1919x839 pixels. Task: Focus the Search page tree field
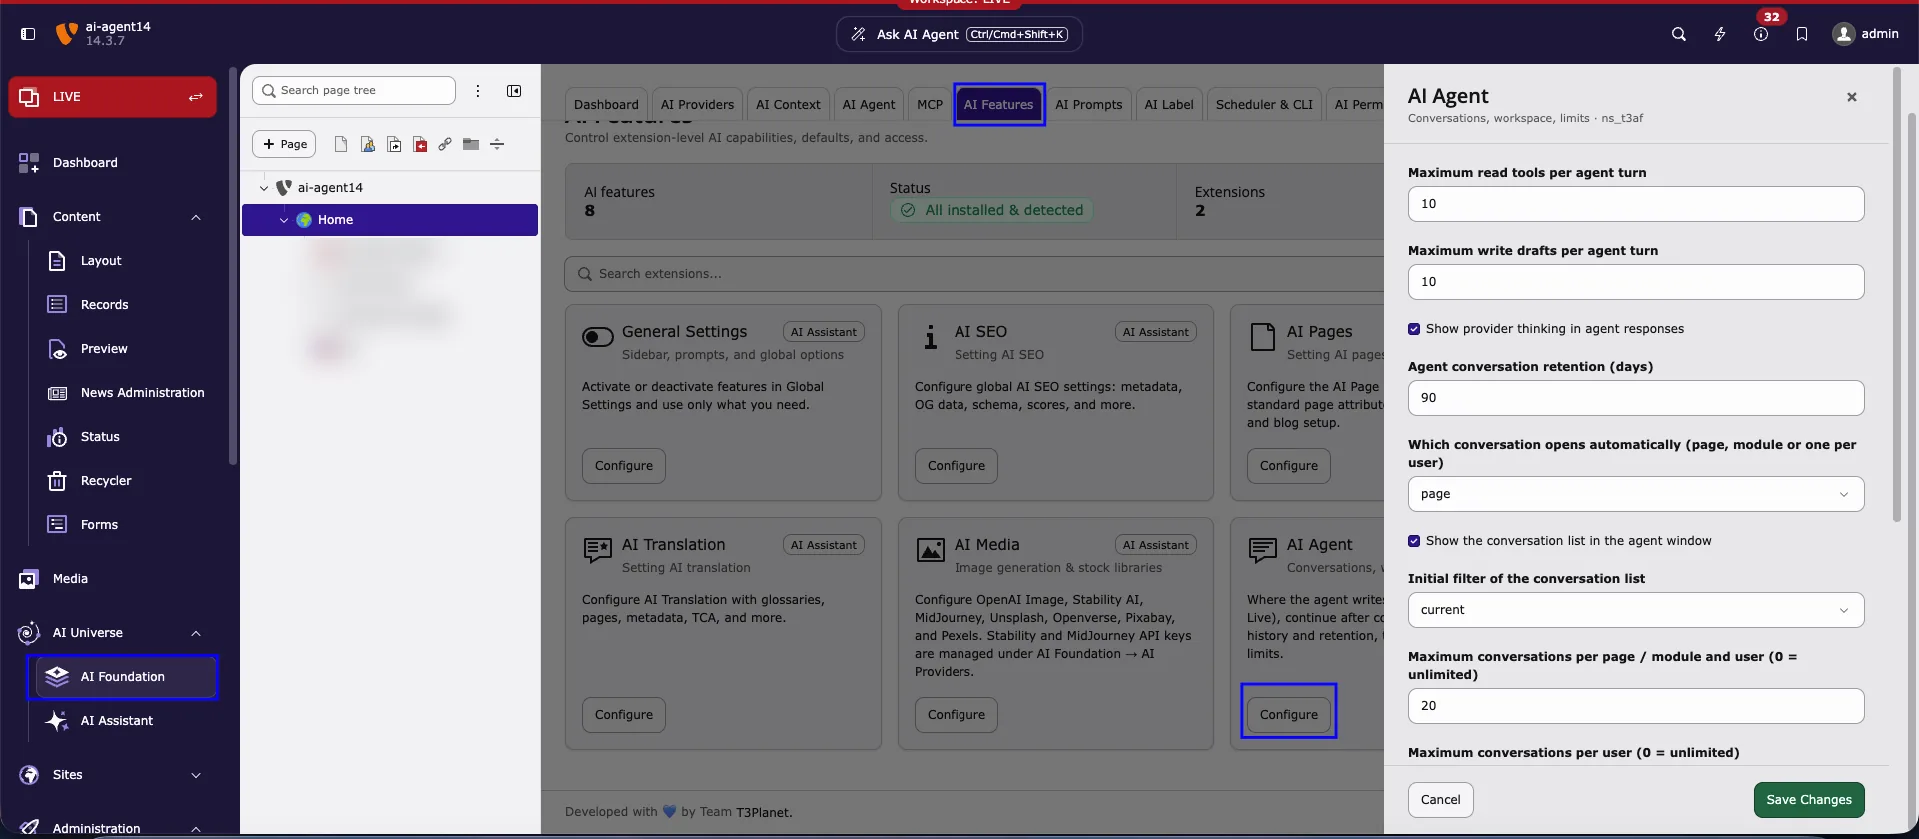click(x=354, y=91)
